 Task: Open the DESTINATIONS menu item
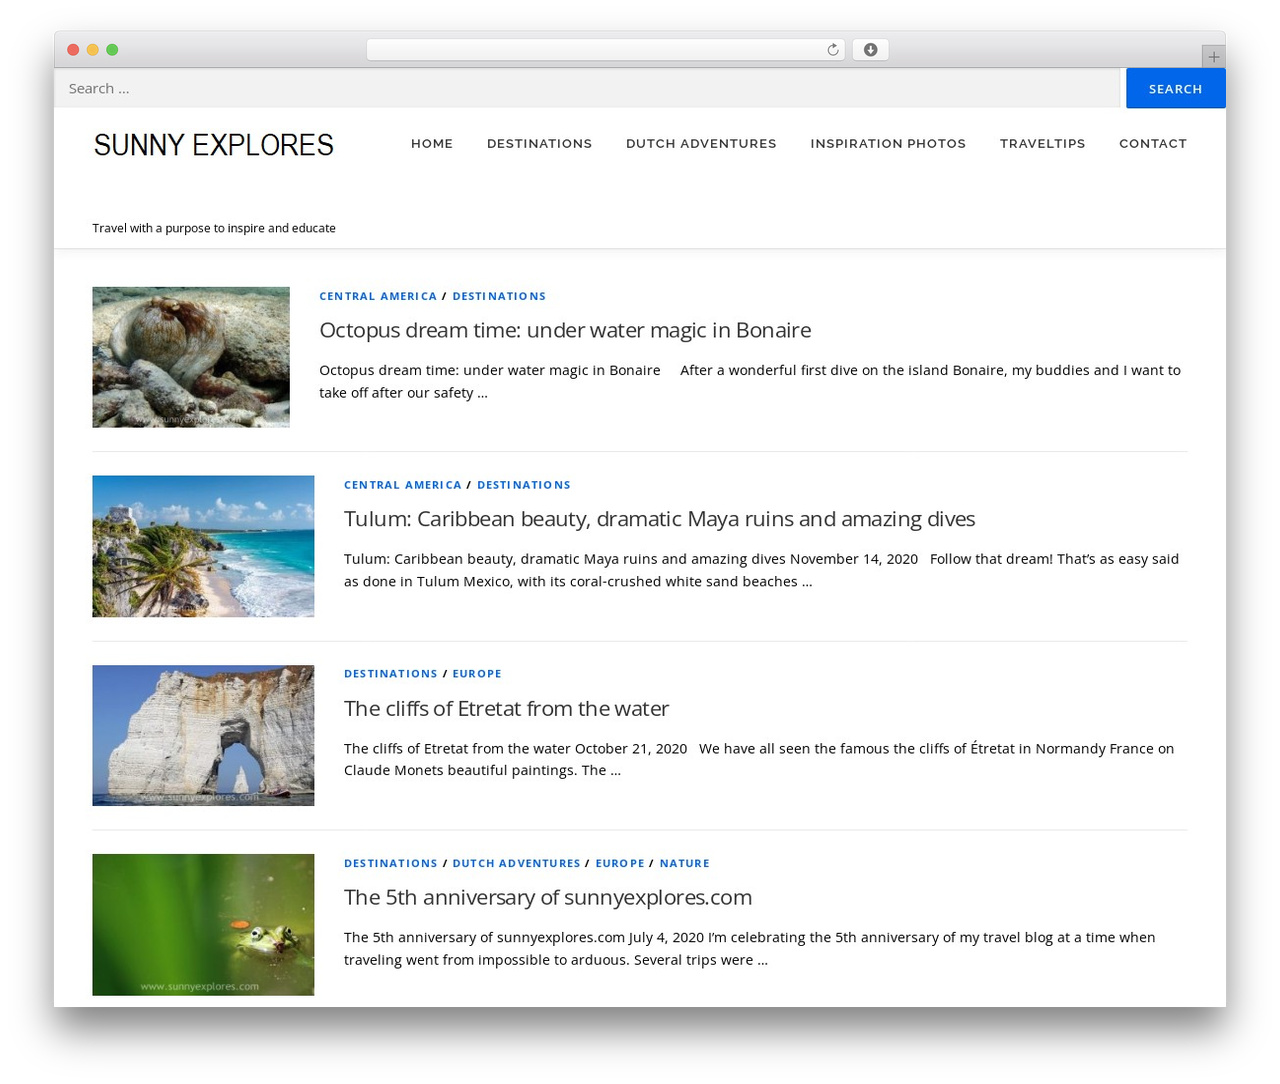539,143
